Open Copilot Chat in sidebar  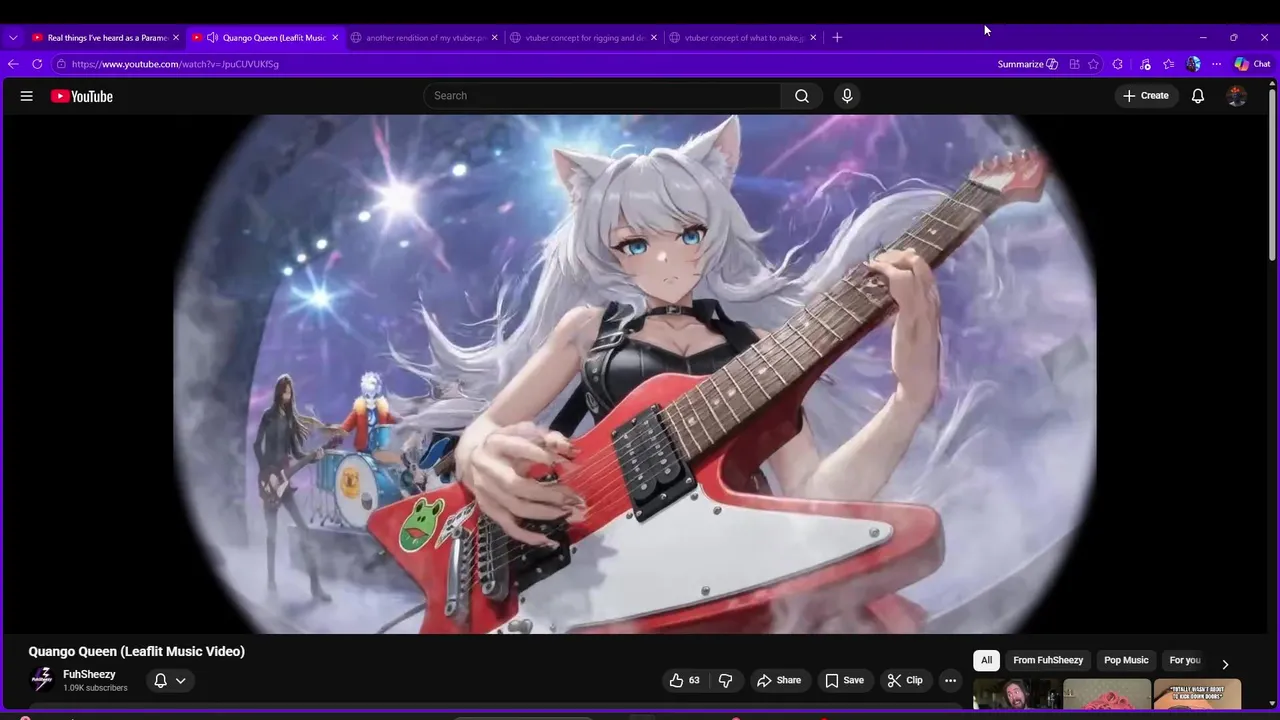1252,64
